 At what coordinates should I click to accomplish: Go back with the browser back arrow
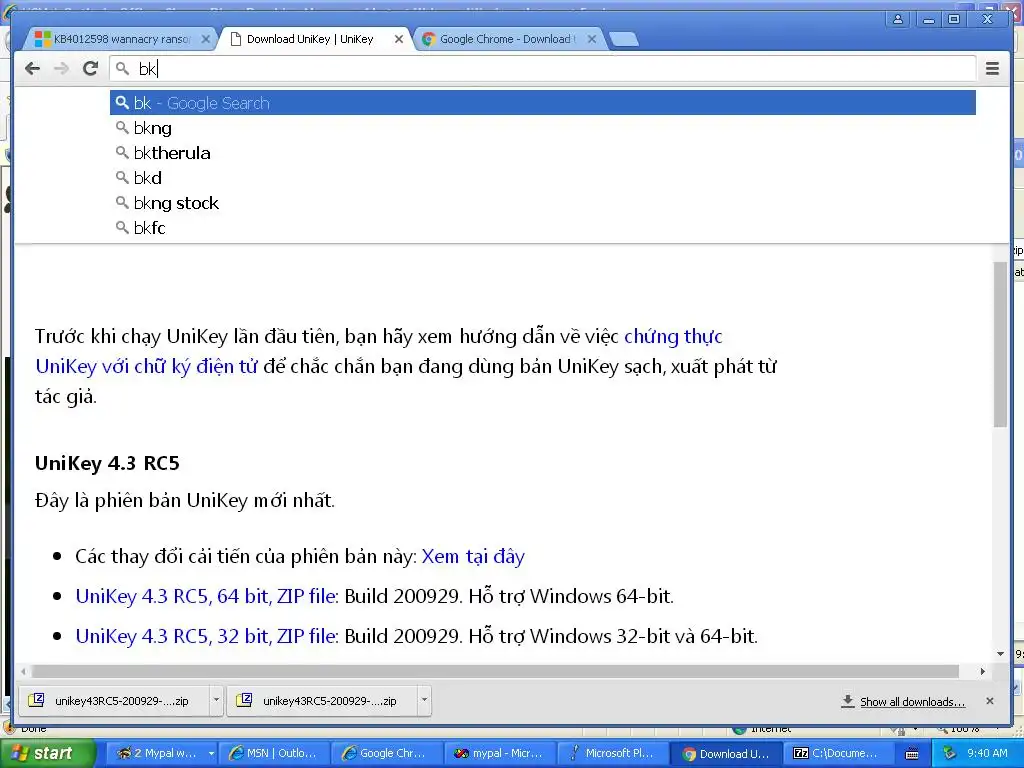(x=32, y=69)
